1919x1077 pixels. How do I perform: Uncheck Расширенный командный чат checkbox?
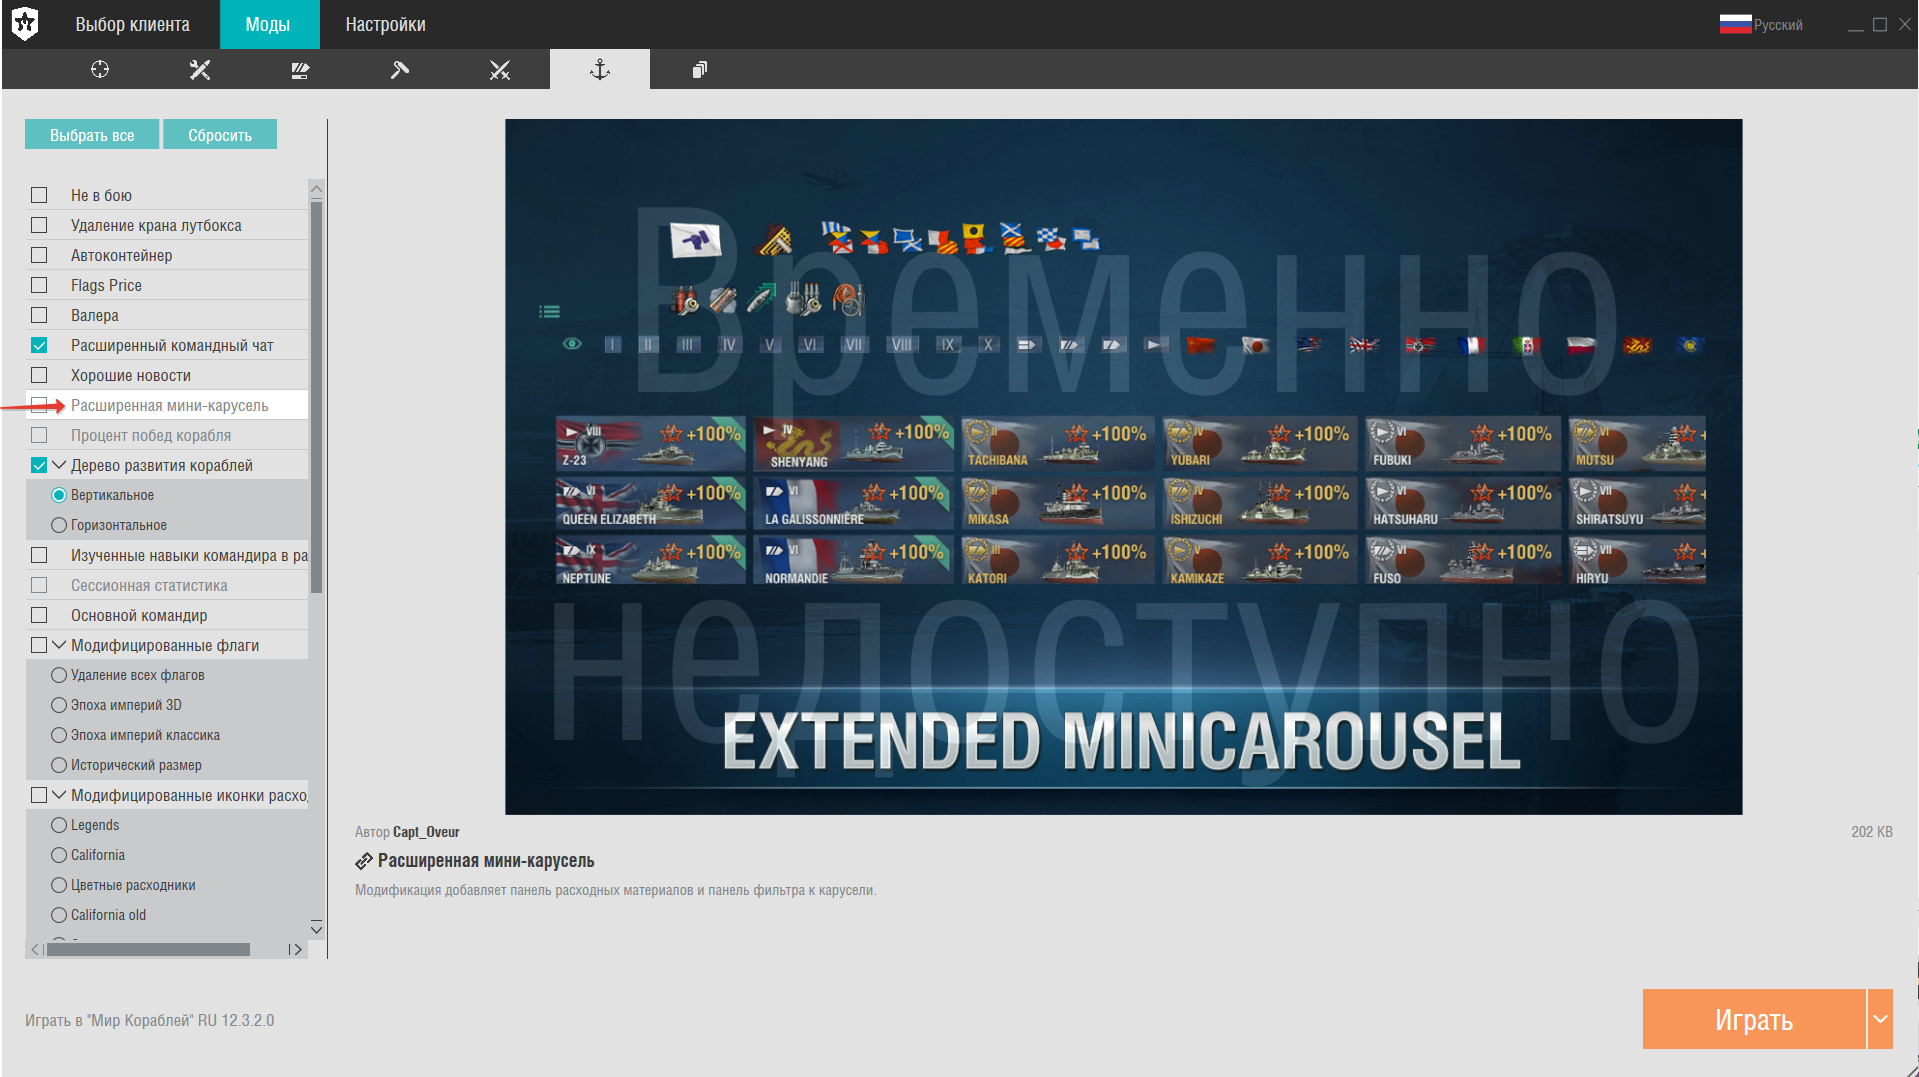pyautogui.click(x=39, y=345)
